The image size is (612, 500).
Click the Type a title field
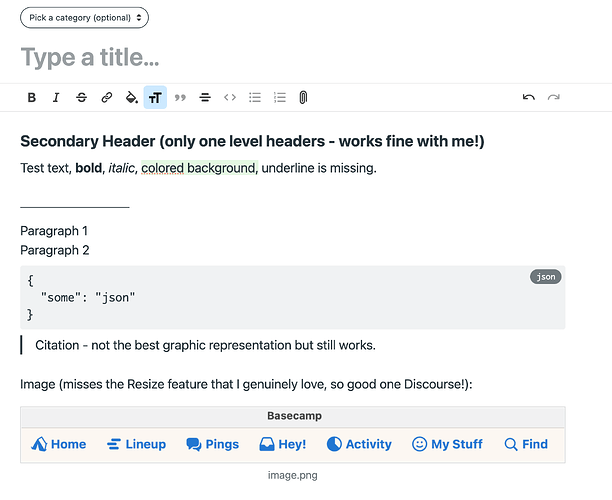pos(90,57)
